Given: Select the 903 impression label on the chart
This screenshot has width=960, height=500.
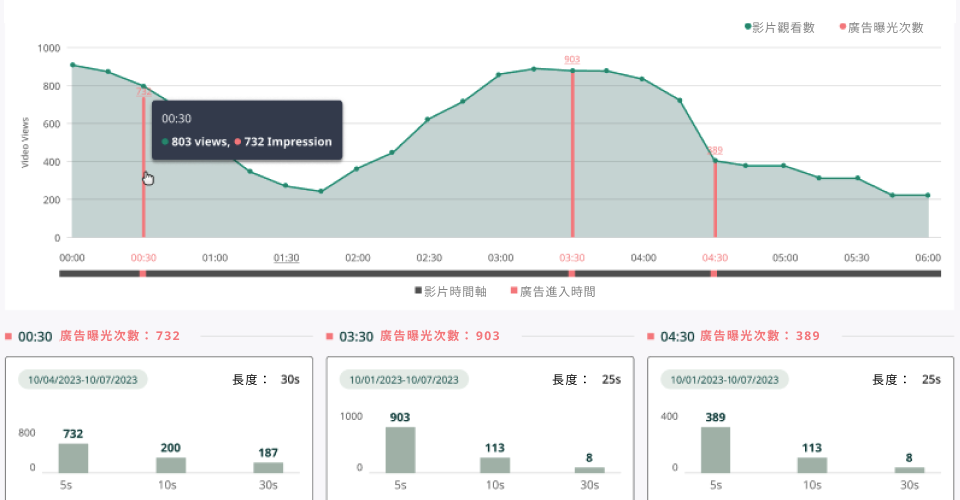Looking at the screenshot, I should pos(572,59).
